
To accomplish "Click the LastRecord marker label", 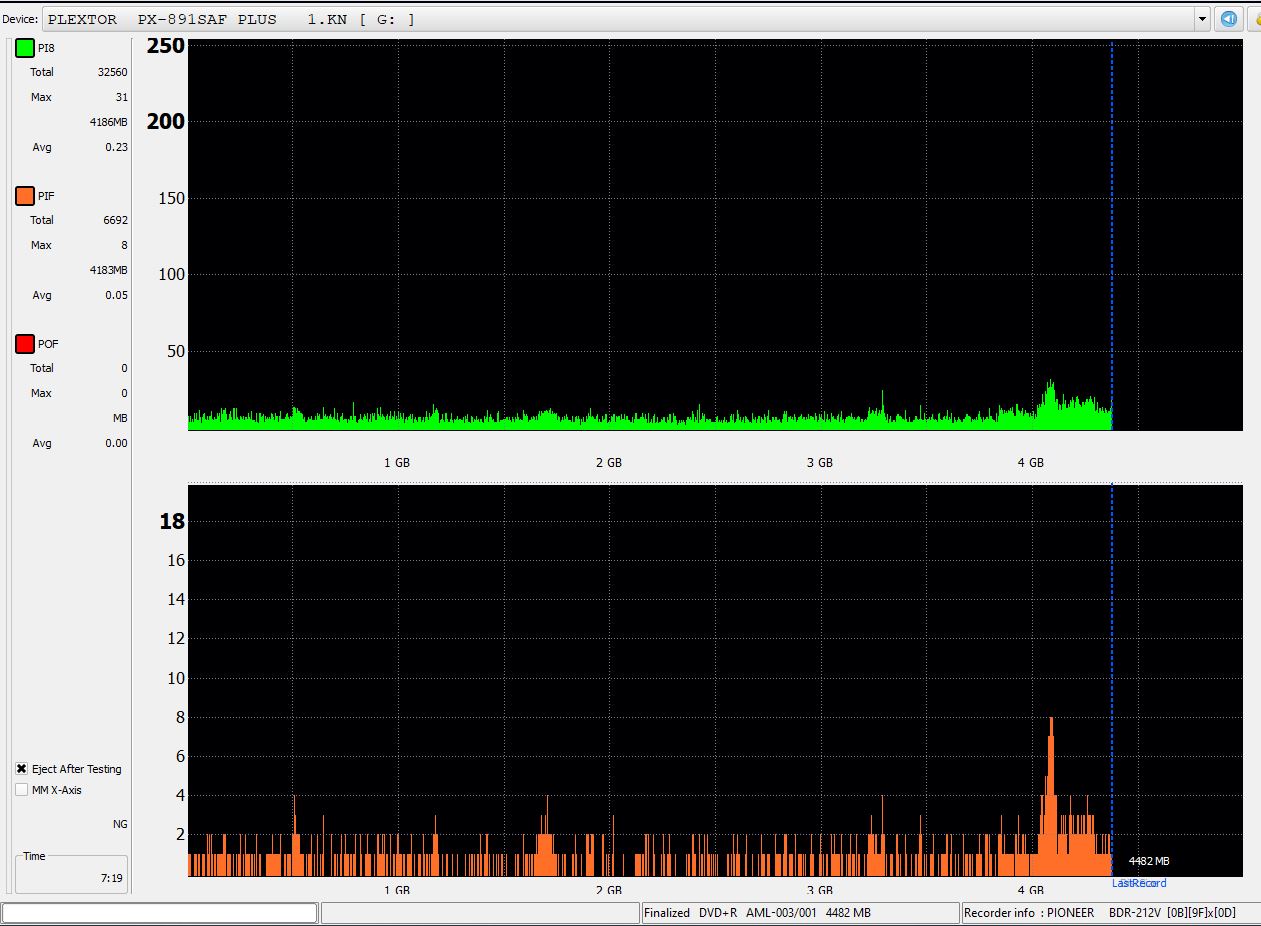I will (1139, 883).
